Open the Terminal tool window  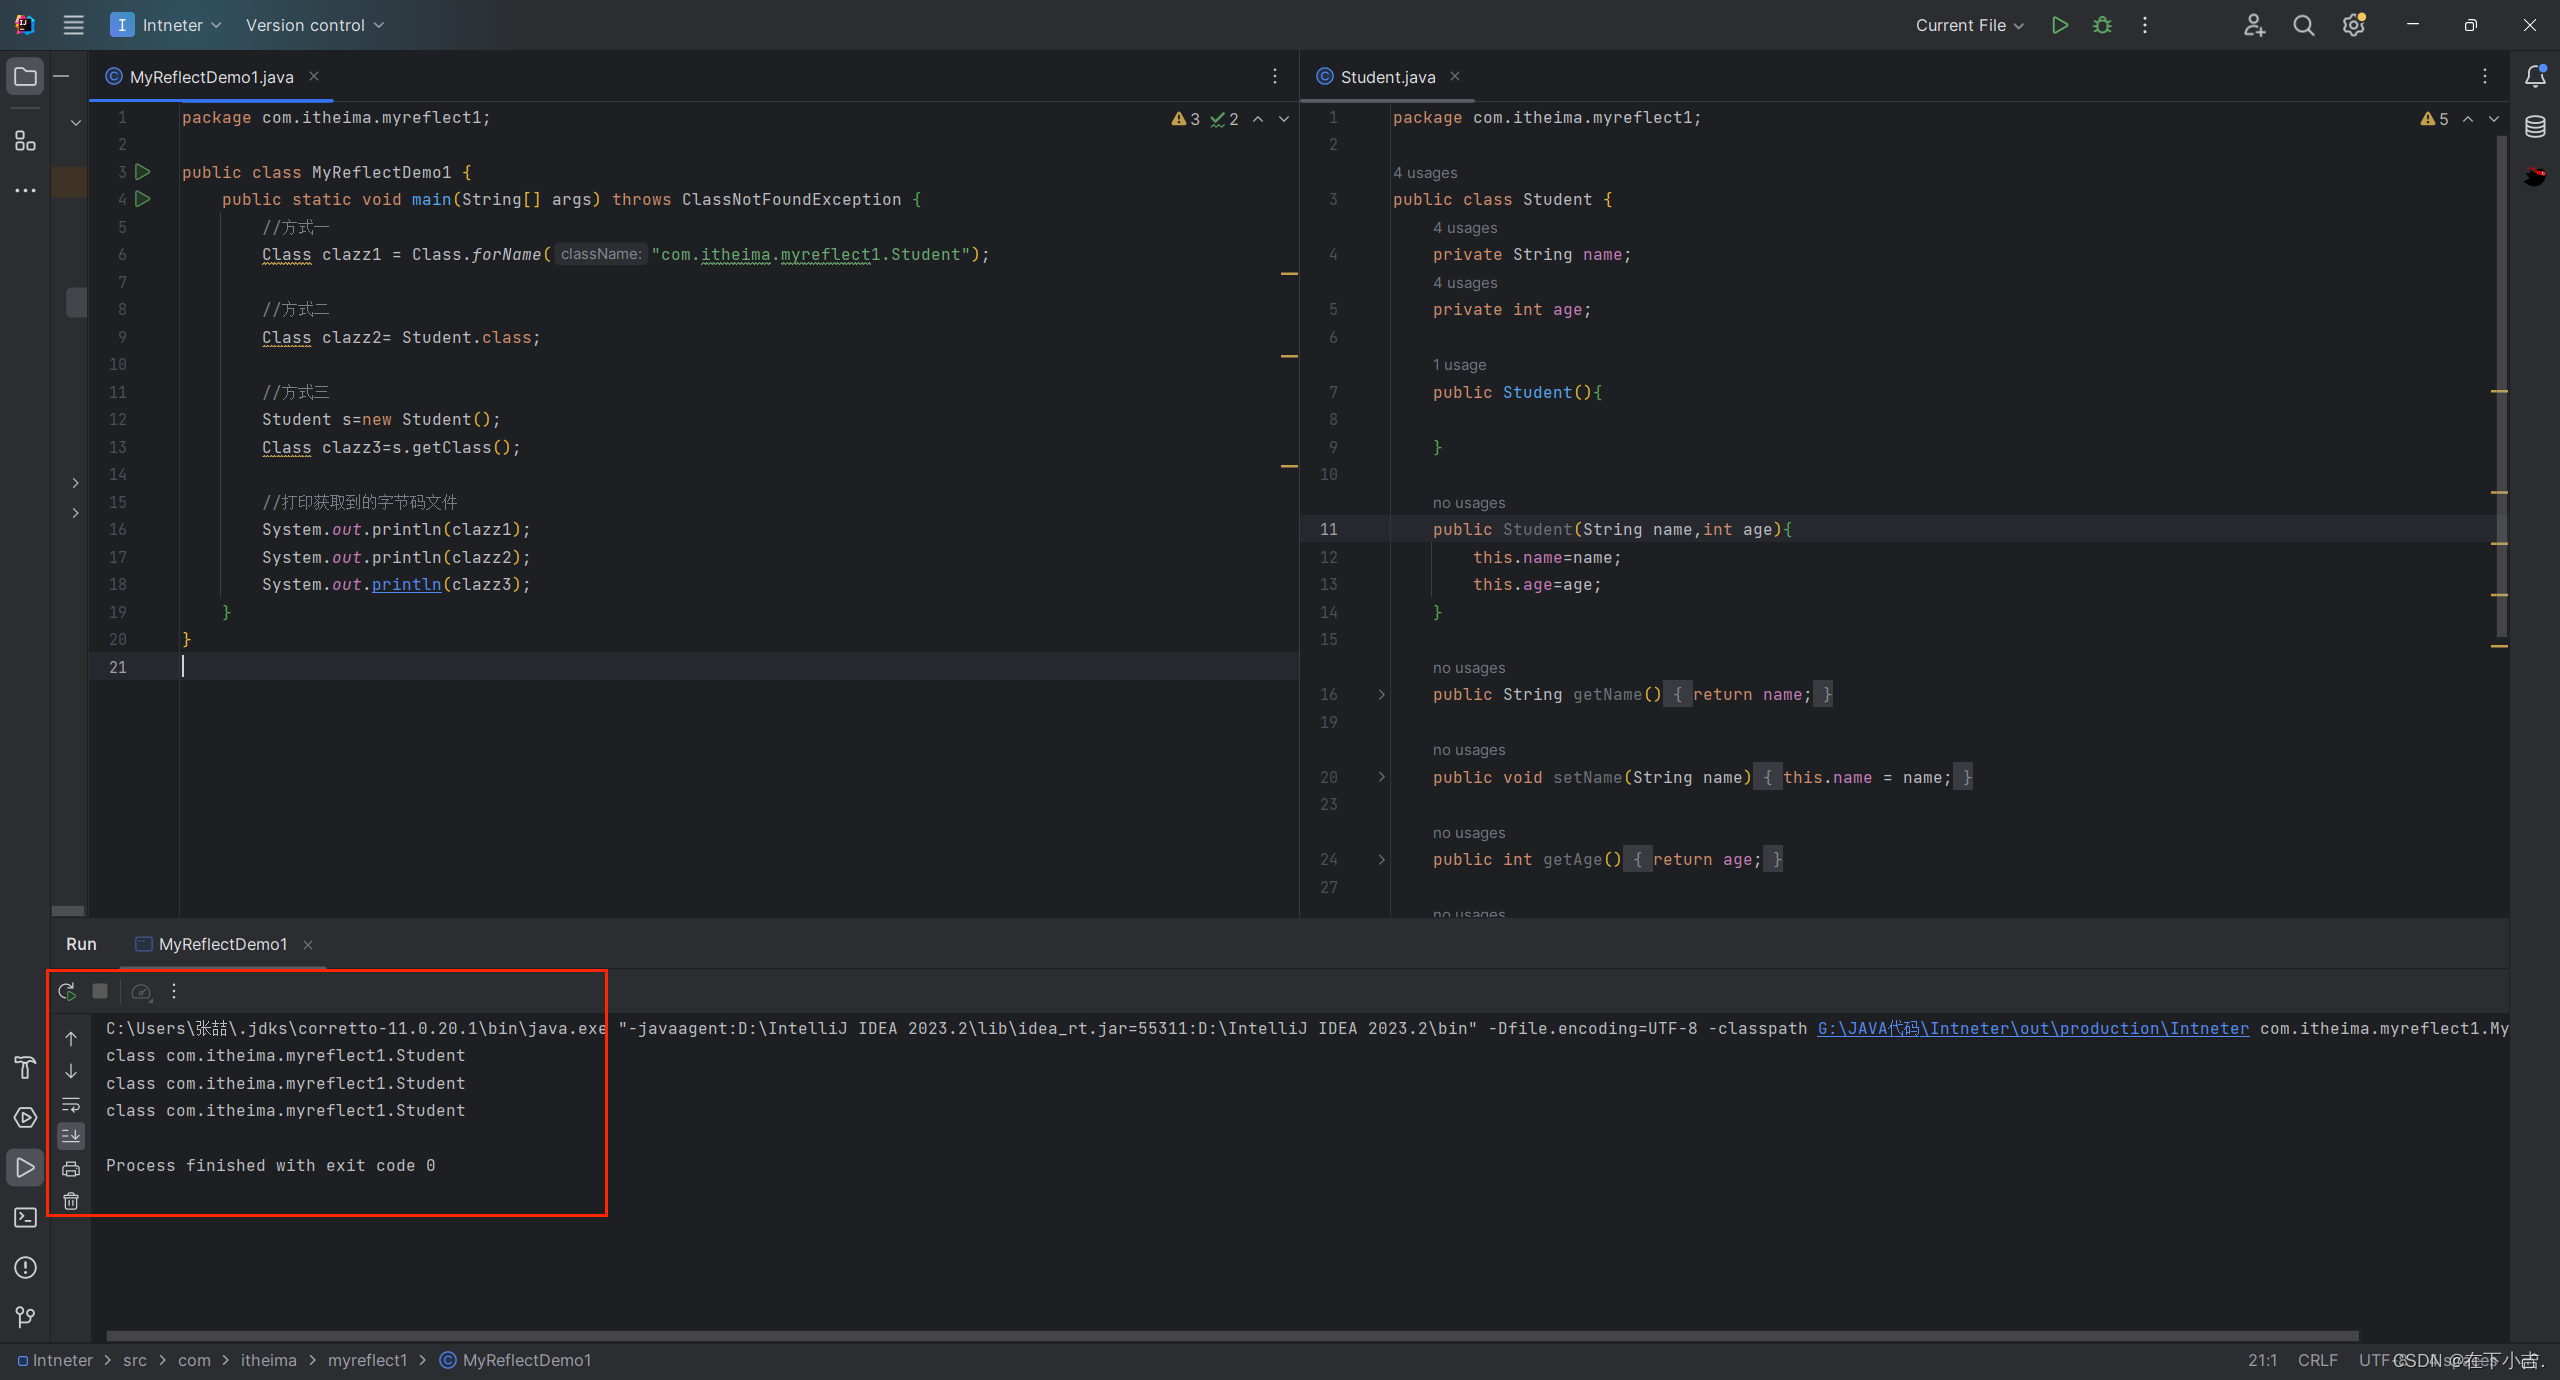pos(25,1218)
